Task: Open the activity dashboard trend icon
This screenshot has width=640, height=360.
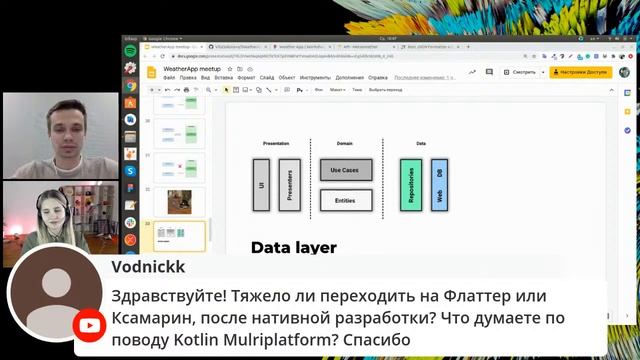Action: (472, 72)
